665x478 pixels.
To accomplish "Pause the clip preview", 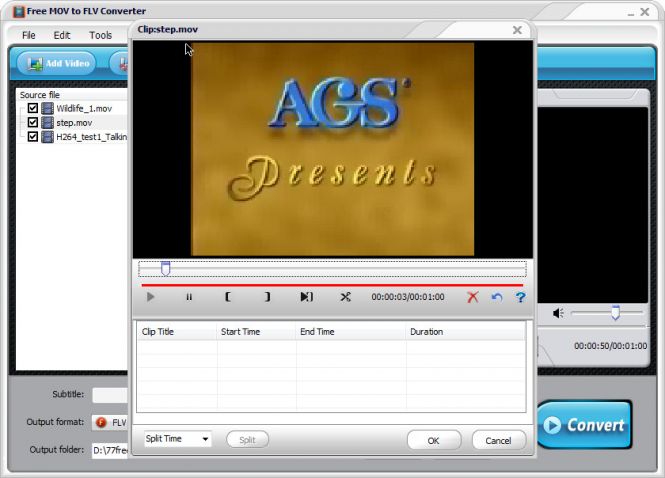I will tap(189, 297).
